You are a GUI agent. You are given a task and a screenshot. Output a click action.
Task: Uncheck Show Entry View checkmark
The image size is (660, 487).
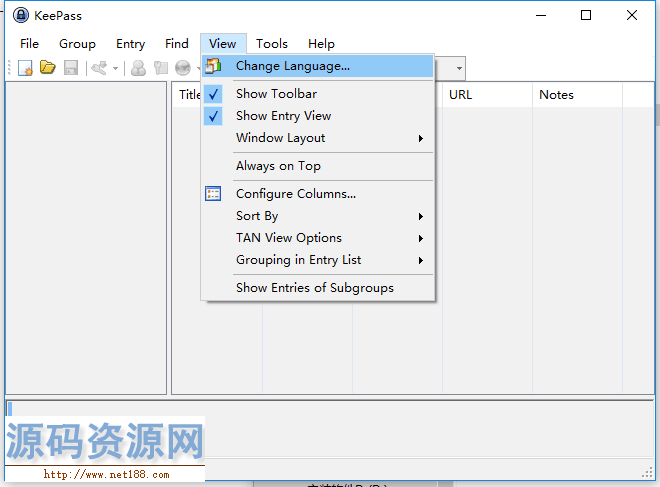[213, 116]
